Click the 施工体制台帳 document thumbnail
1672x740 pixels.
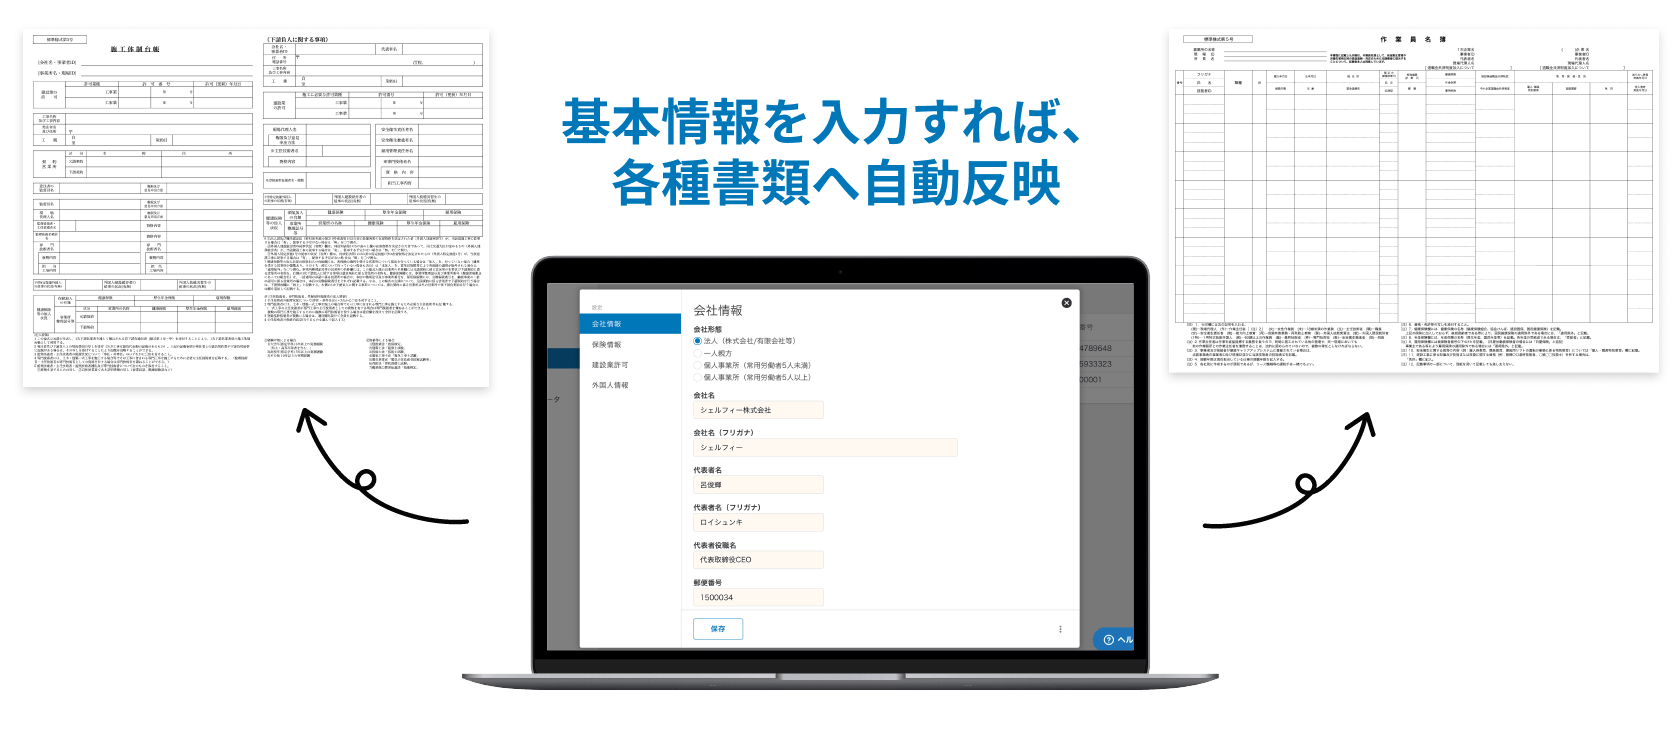tap(256, 208)
